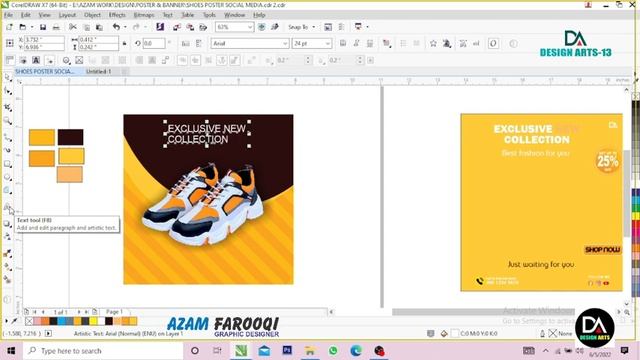640x360 pixels.
Task: Select the Zoom tool in the toolbox
Action: pos(8,121)
